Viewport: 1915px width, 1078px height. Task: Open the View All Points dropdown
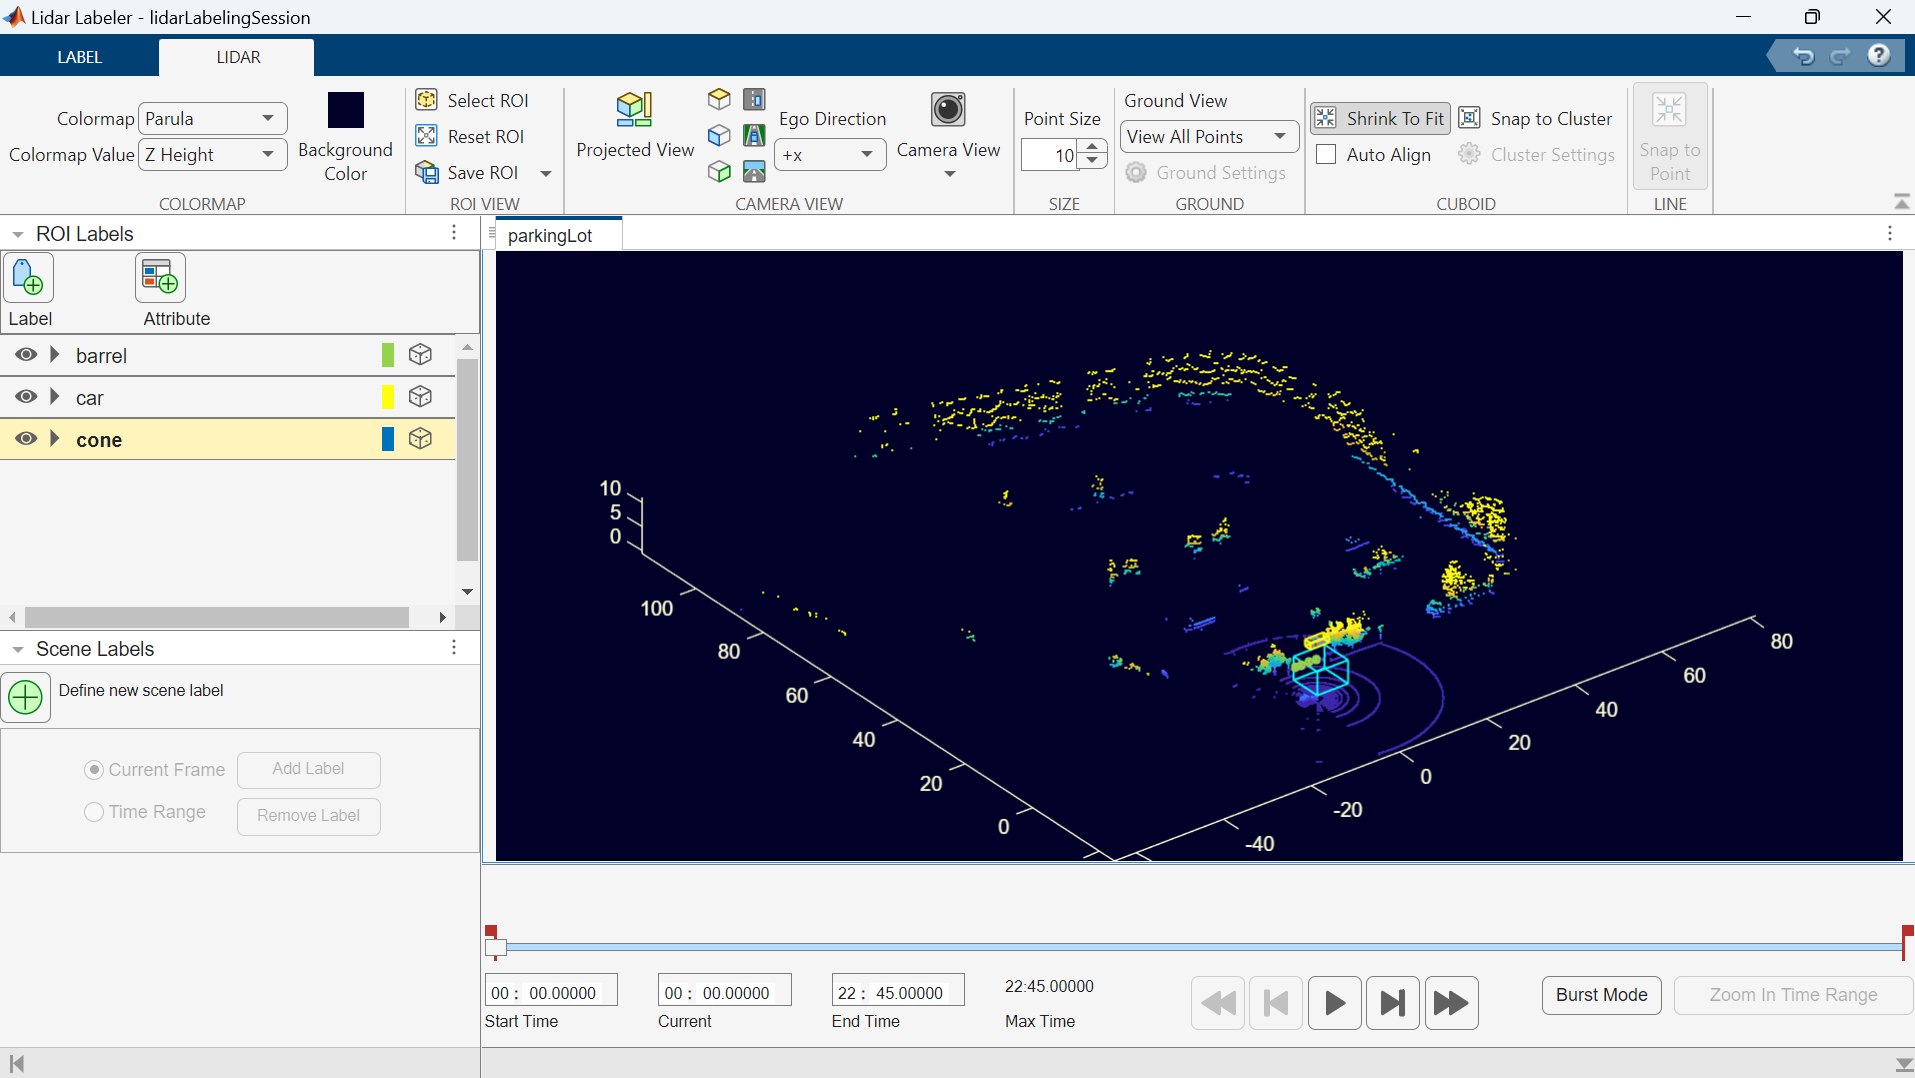click(x=1209, y=136)
